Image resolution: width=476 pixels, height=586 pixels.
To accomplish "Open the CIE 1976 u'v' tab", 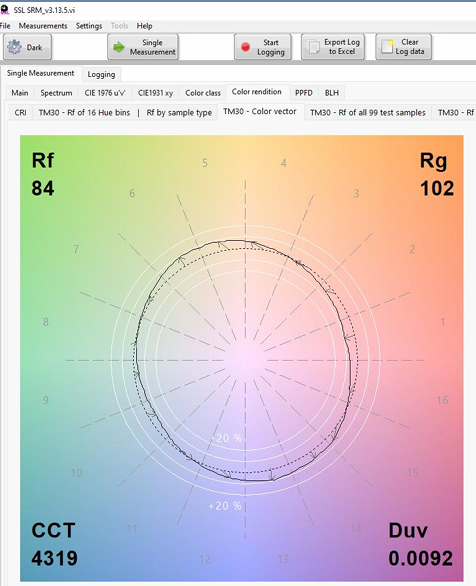I will point(105,93).
